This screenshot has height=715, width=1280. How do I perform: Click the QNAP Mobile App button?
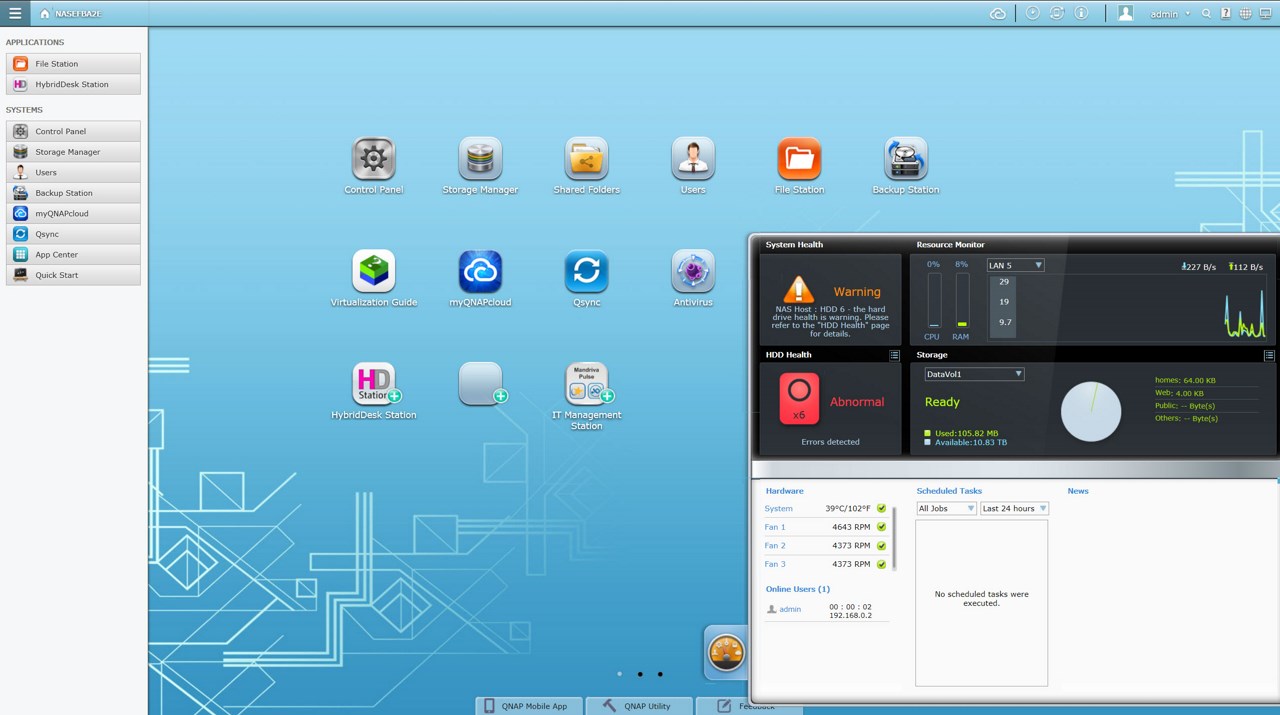529,705
